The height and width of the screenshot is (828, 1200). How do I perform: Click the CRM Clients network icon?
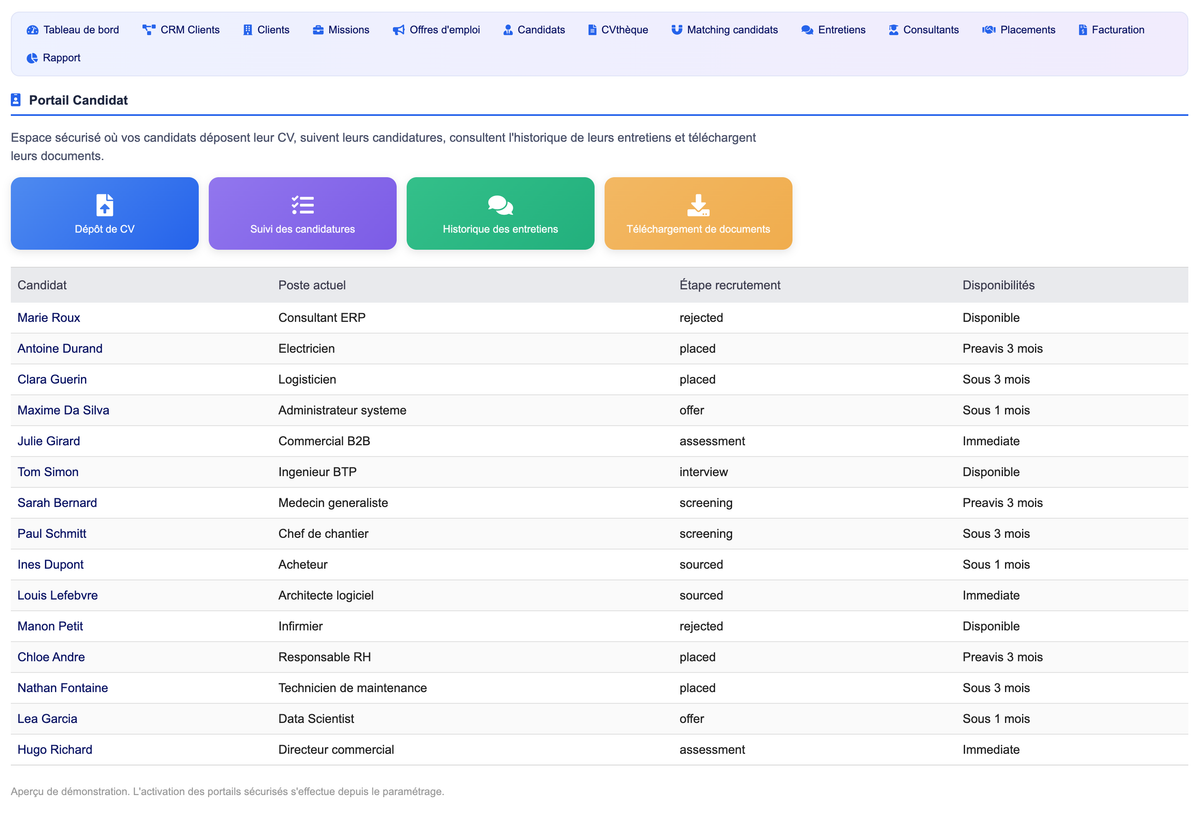tap(149, 30)
